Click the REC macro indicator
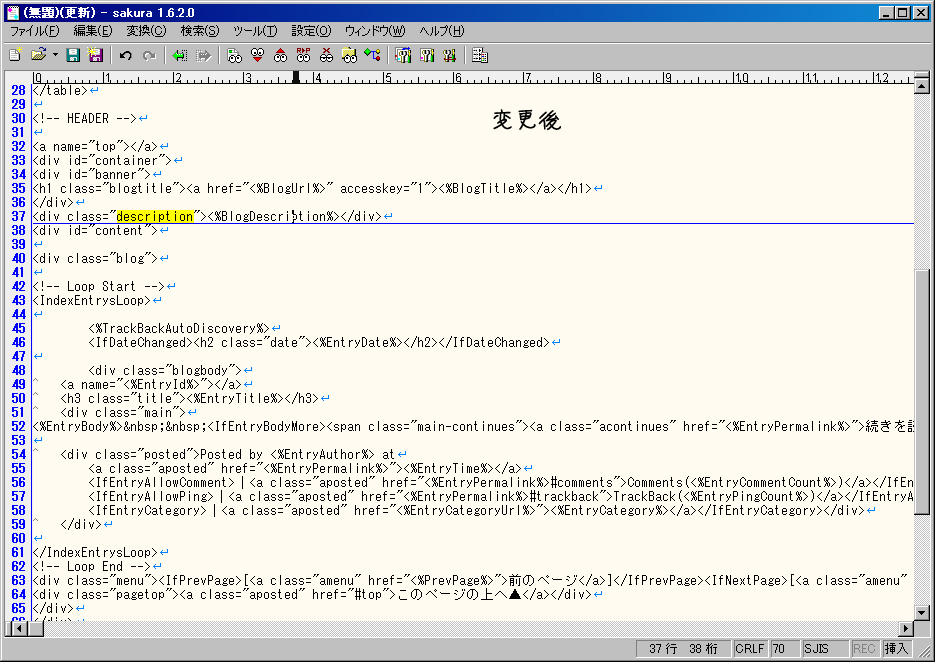Image resolution: width=935 pixels, height=662 pixels. point(864,649)
